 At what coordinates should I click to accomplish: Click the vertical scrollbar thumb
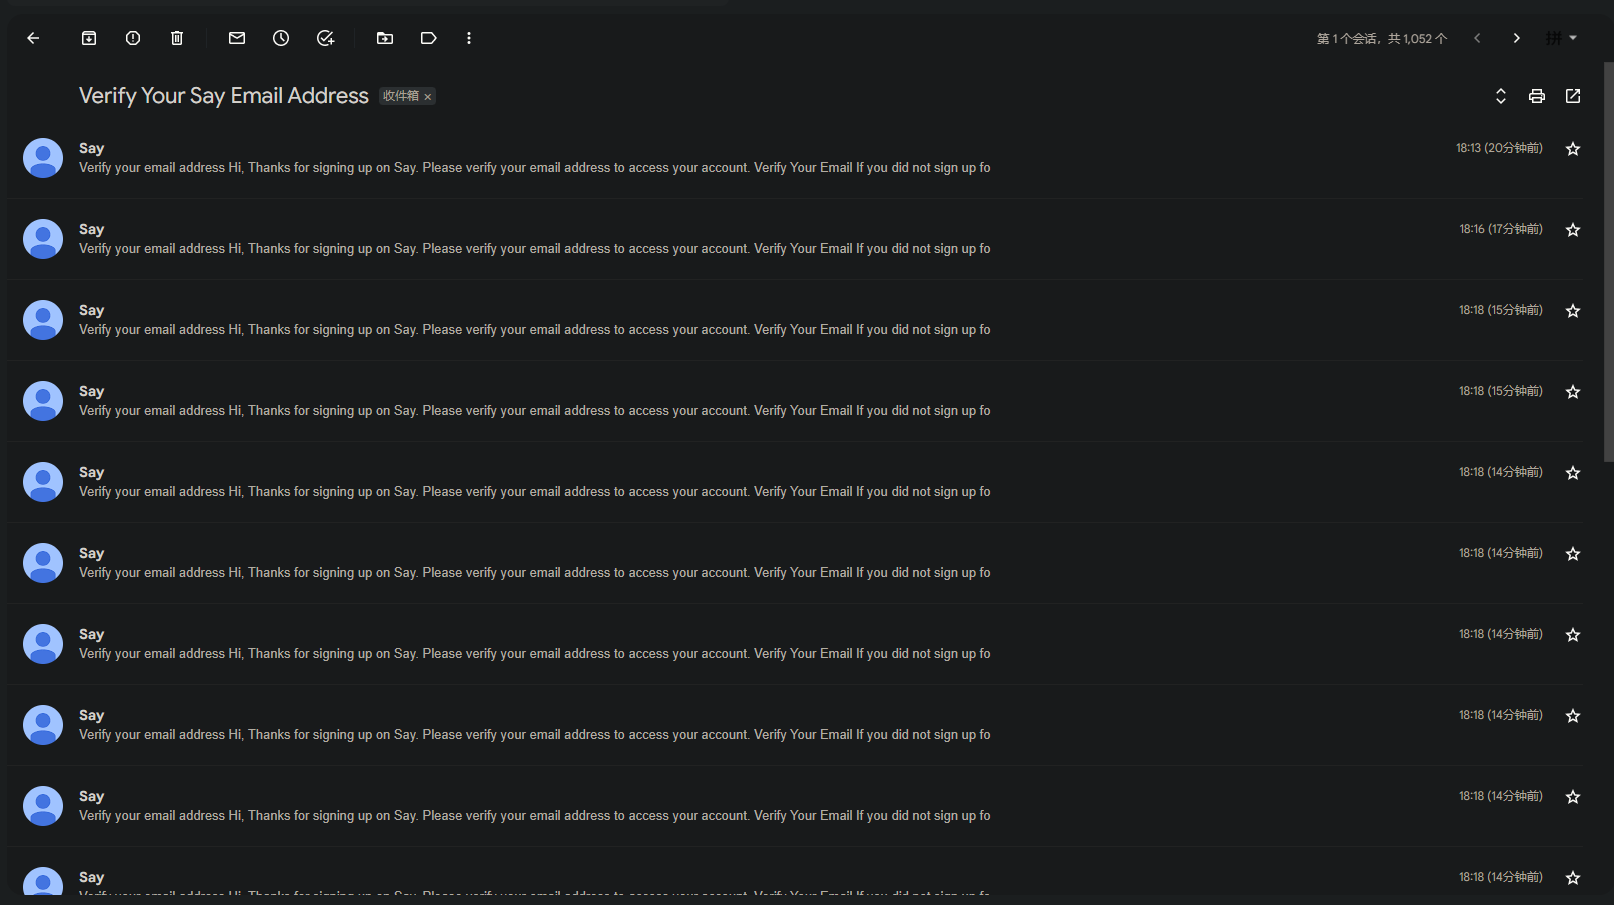(1608, 260)
